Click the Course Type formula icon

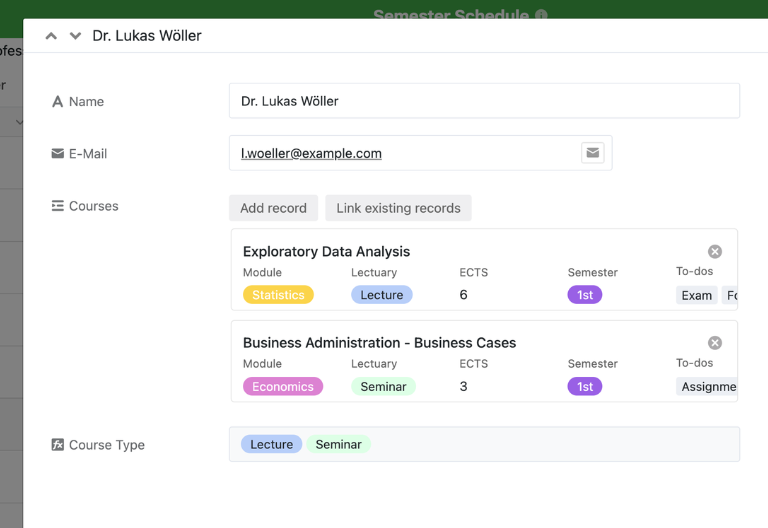57,445
